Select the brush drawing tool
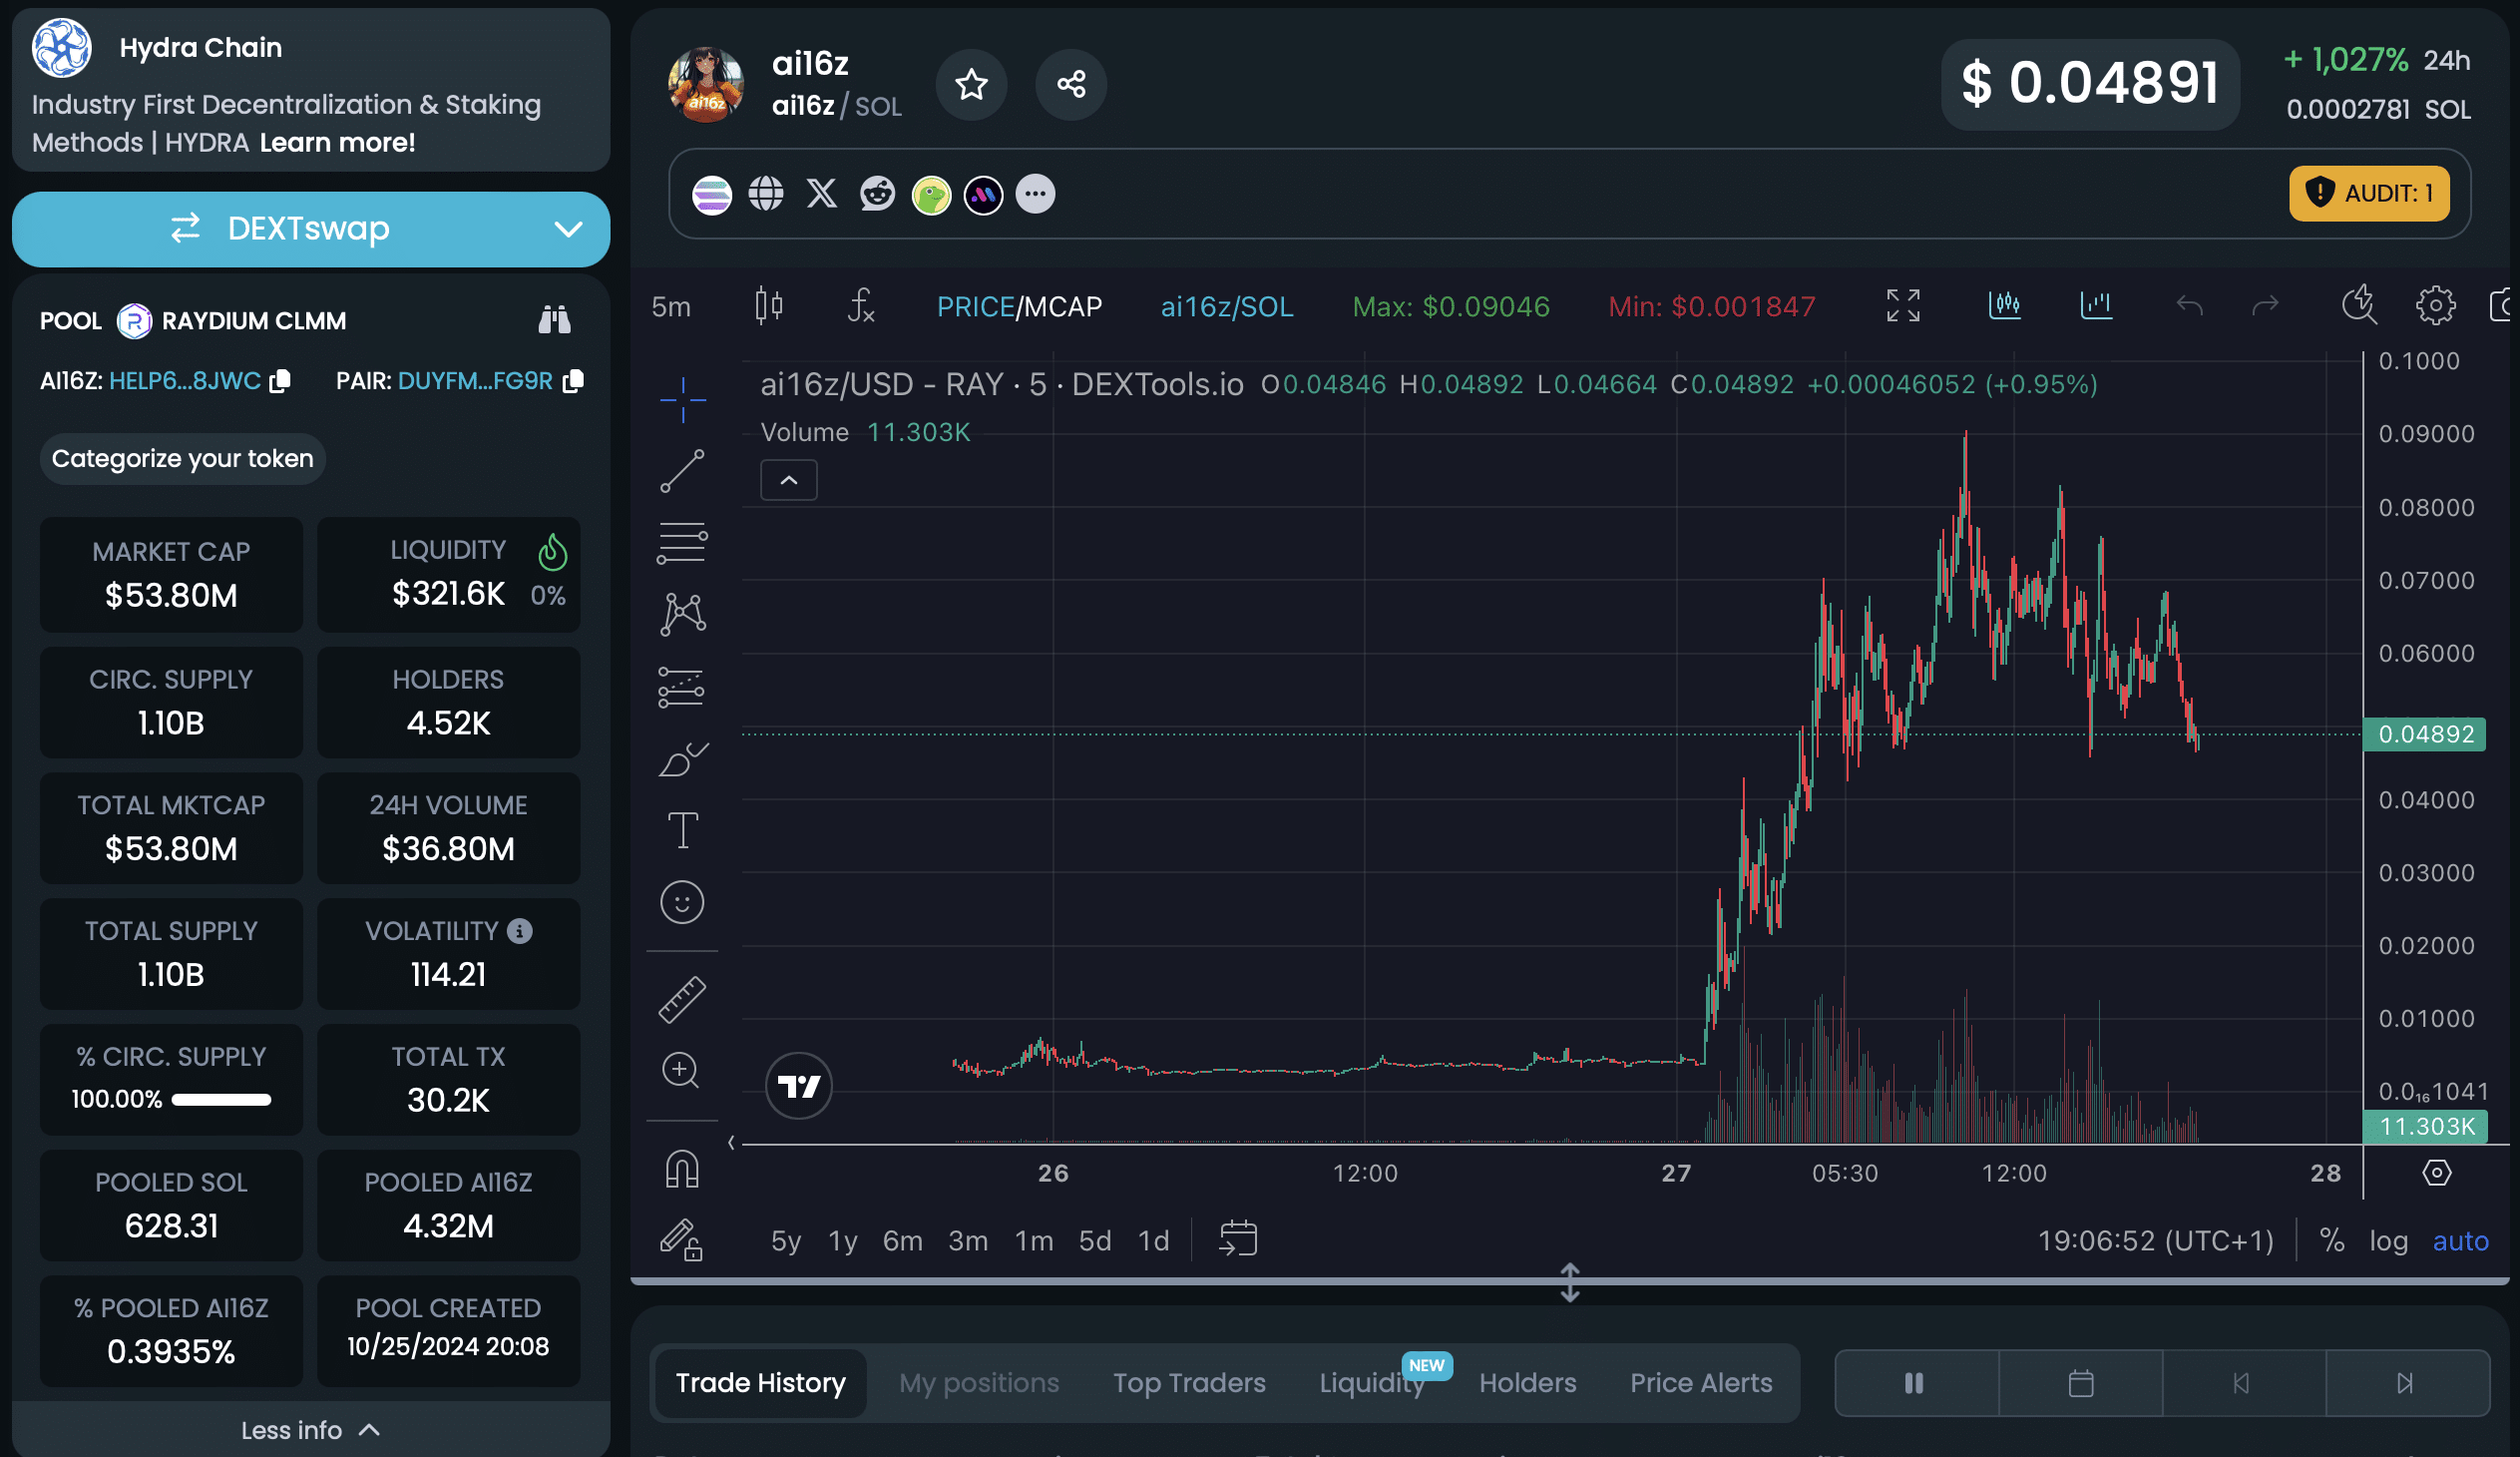Screen dimensions: 2520x1457 pyautogui.click(x=683, y=759)
